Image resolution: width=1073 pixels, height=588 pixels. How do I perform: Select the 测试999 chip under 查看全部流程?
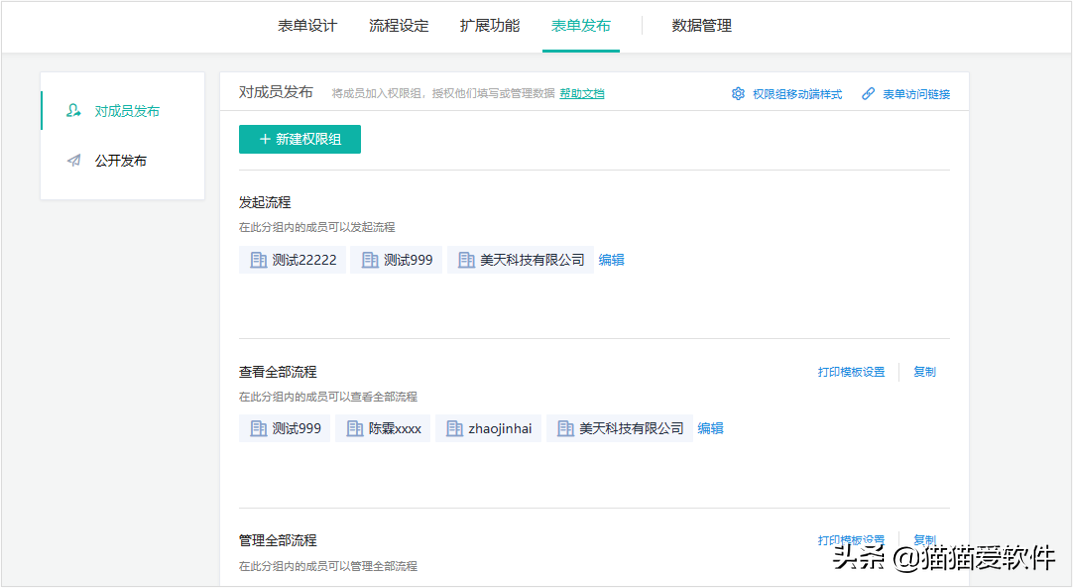284,428
